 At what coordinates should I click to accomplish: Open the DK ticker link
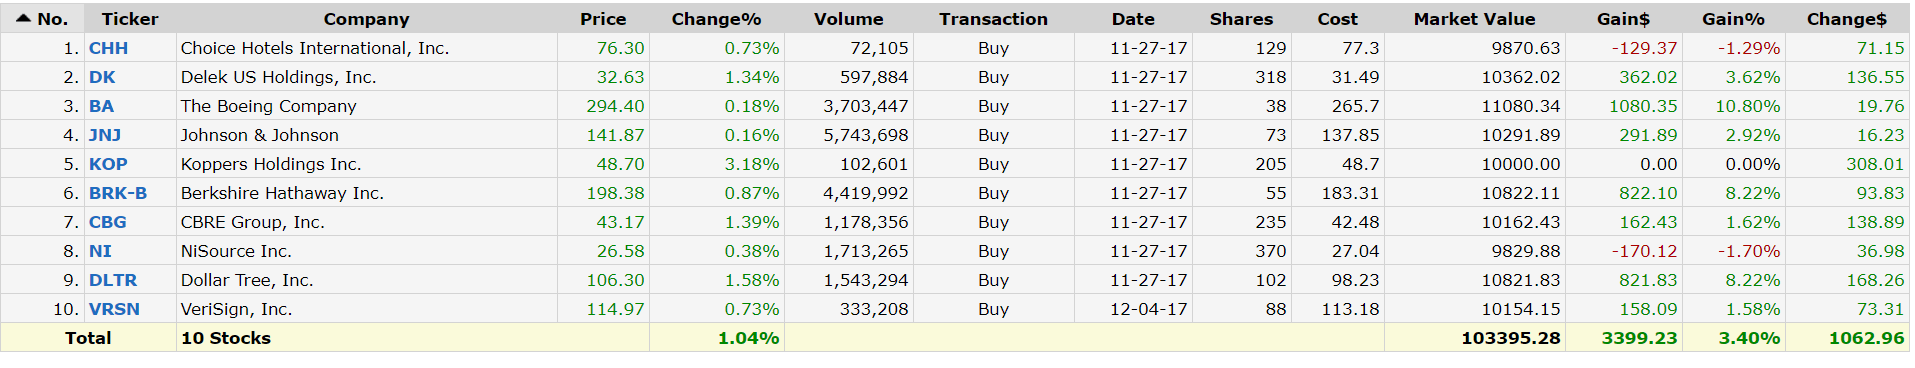[102, 77]
